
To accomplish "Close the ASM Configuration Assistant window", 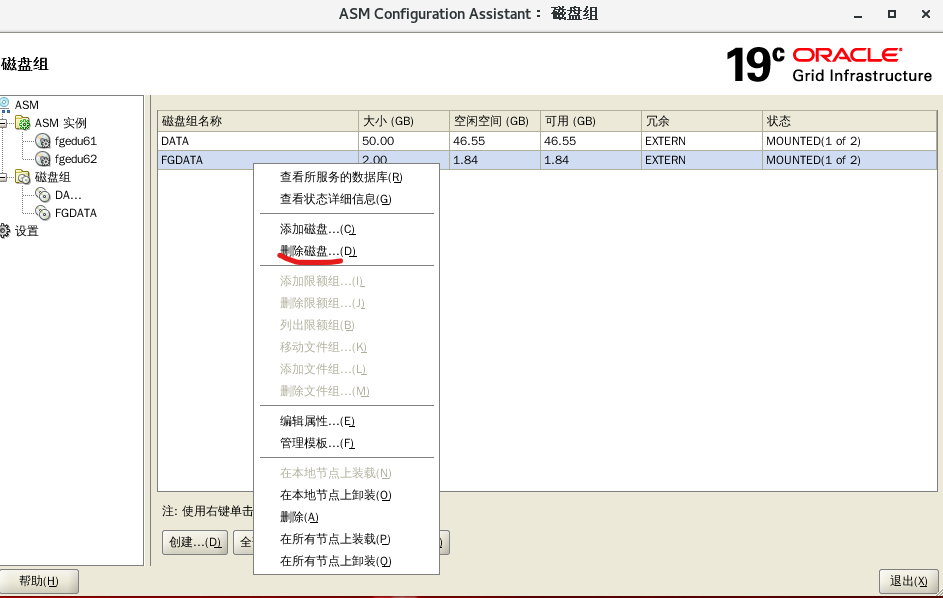I will pyautogui.click(x=926, y=14).
